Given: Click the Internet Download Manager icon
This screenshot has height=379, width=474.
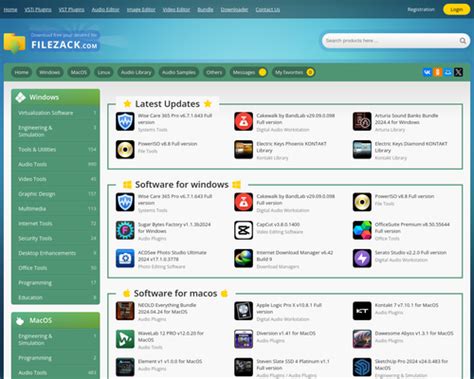Looking at the screenshot, I should click(x=243, y=258).
